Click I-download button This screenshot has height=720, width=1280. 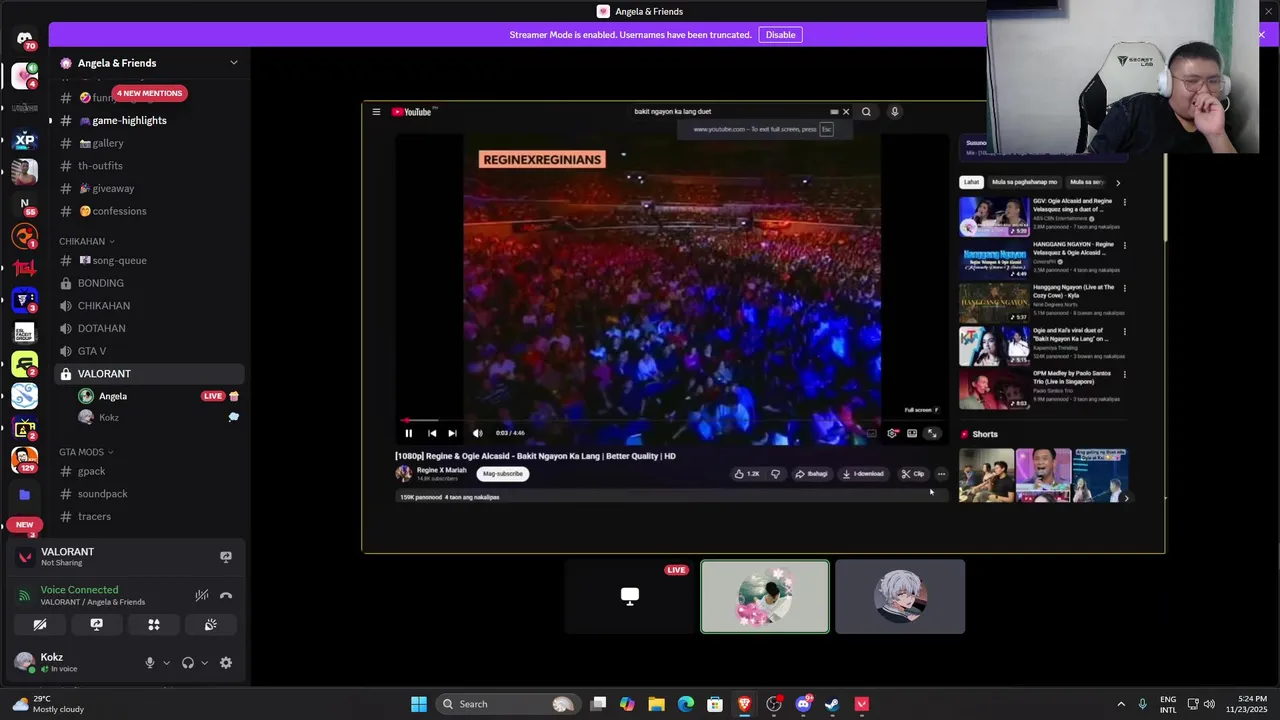[863, 474]
